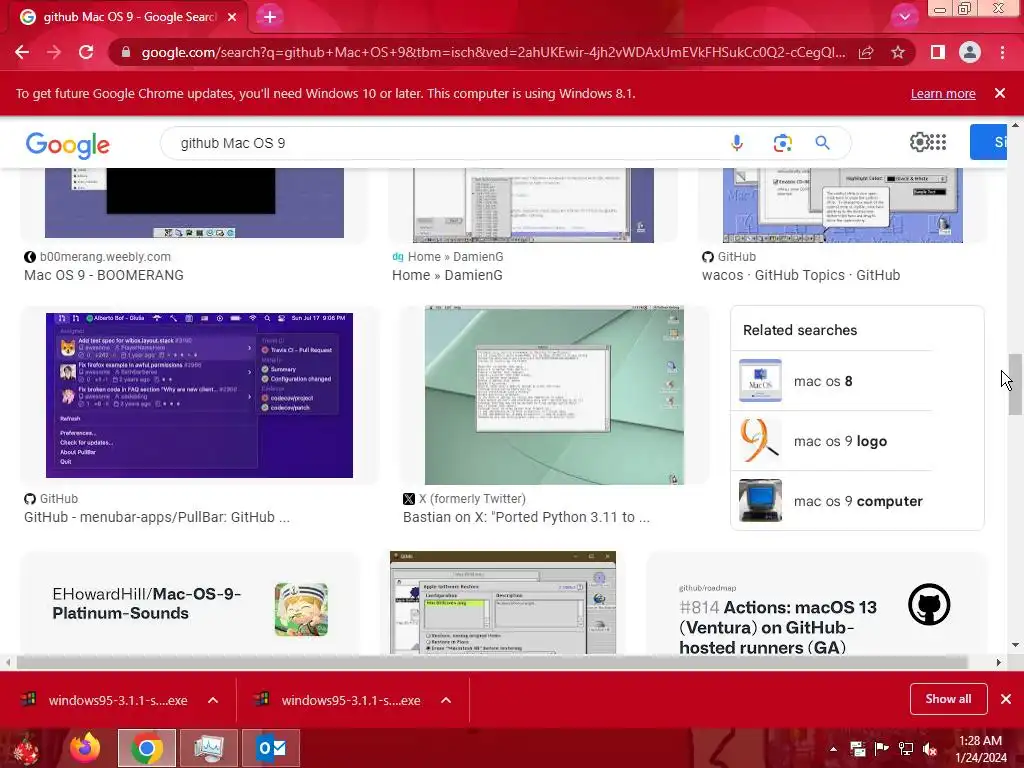This screenshot has height=768, width=1024.
Task: Open Windows Start button
Action: pyautogui.click(x=27, y=748)
